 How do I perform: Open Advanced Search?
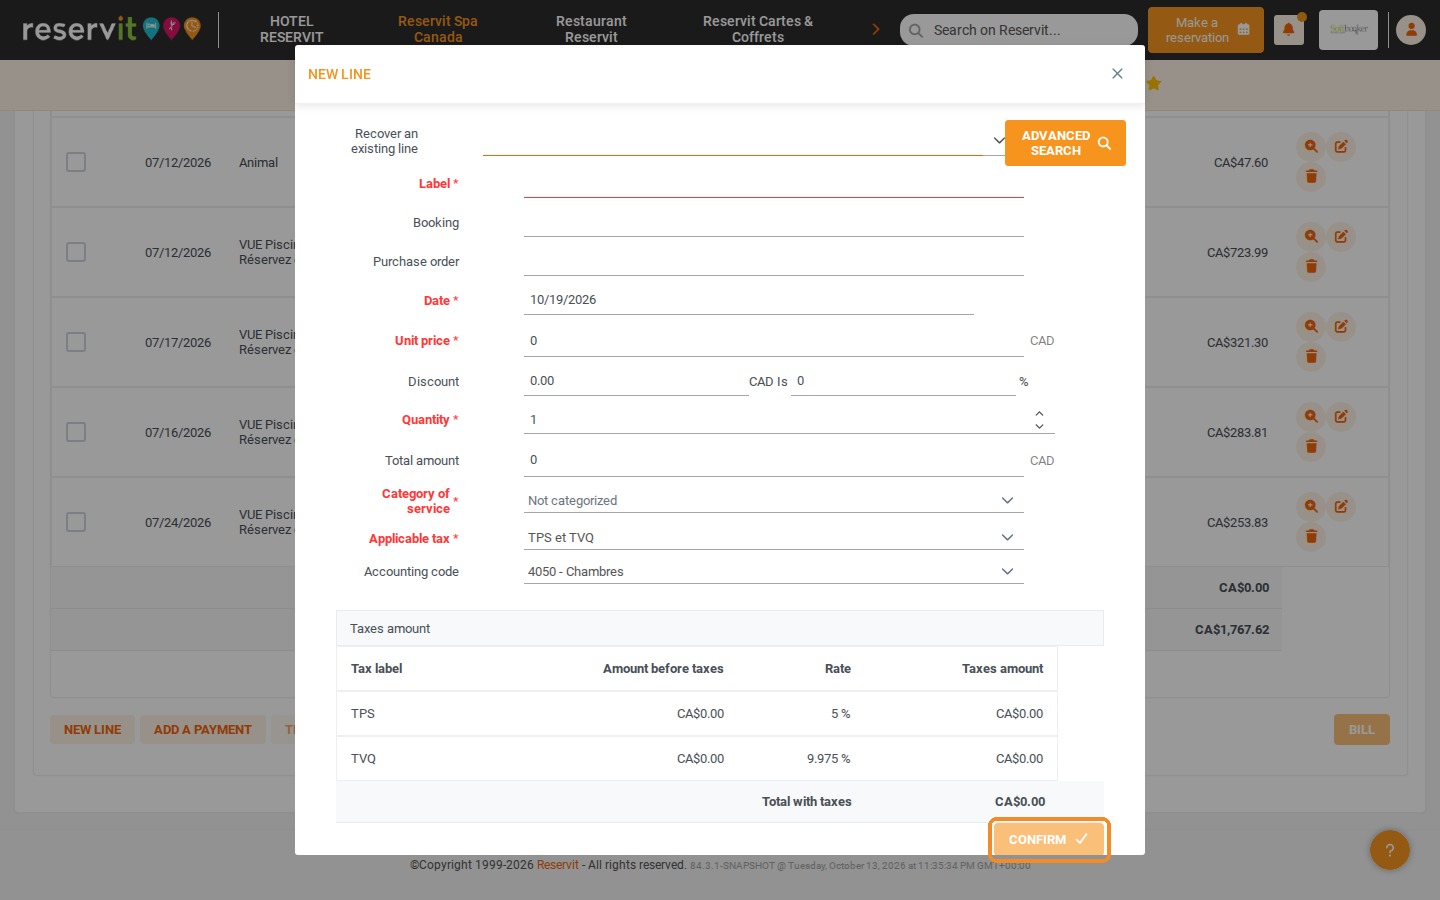click(x=1065, y=143)
